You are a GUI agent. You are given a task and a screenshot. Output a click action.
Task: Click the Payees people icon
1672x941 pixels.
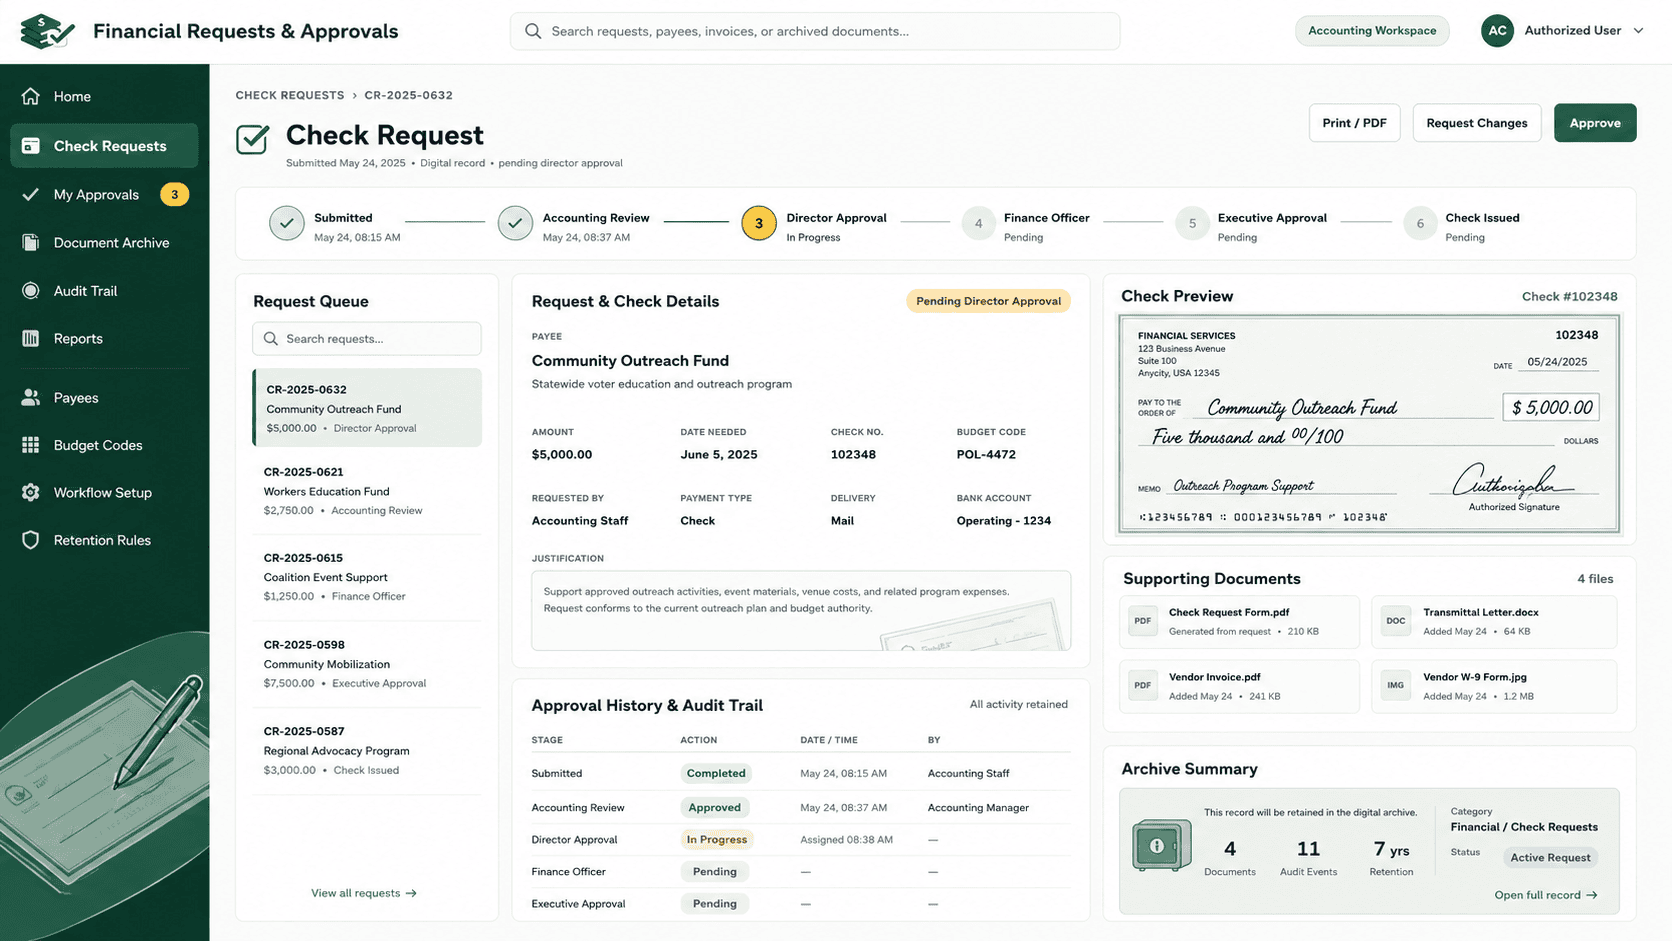[31, 398]
